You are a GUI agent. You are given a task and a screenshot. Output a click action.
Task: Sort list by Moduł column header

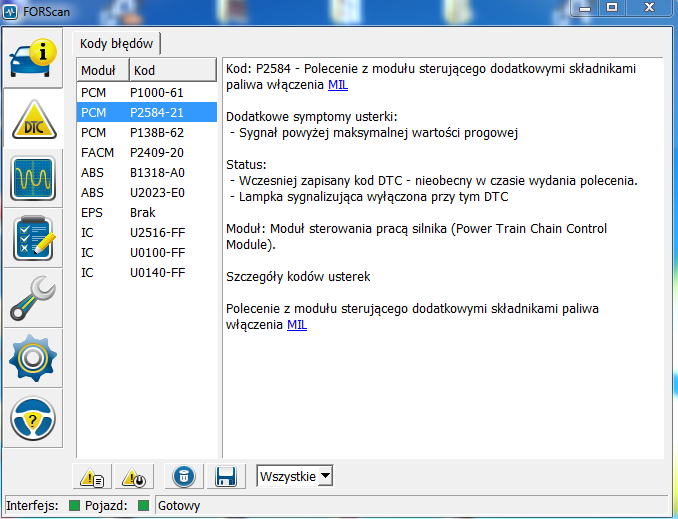pyautogui.click(x=103, y=71)
